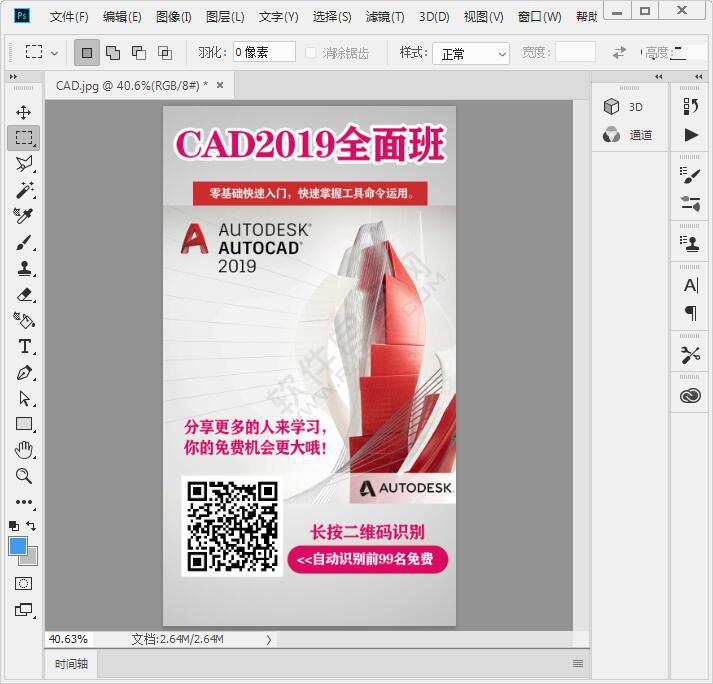
Task: Toggle Quick Mask mode
Action: tap(23, 583)
